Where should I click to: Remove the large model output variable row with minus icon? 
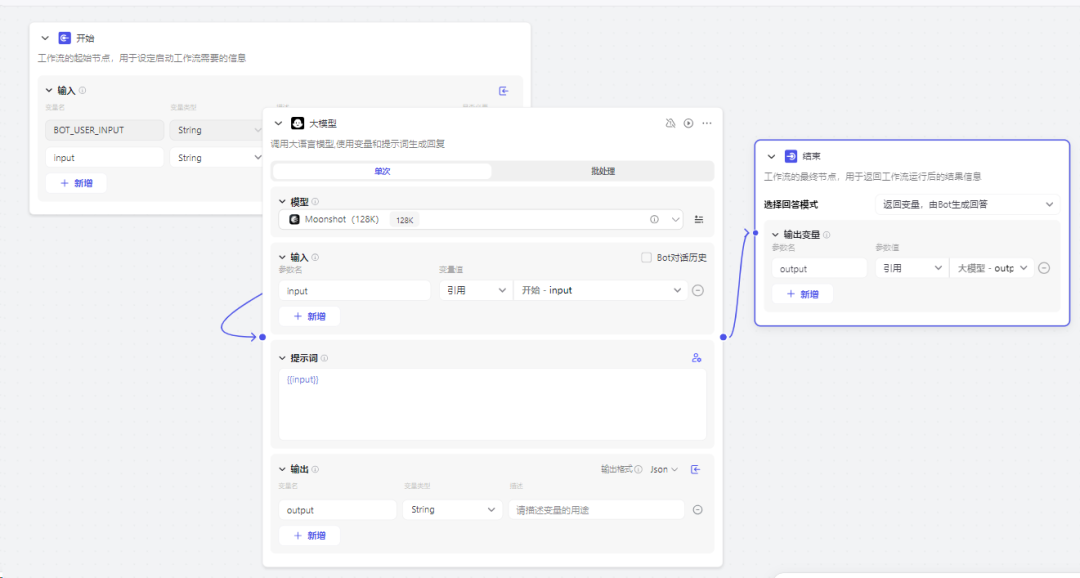[698, 510]
